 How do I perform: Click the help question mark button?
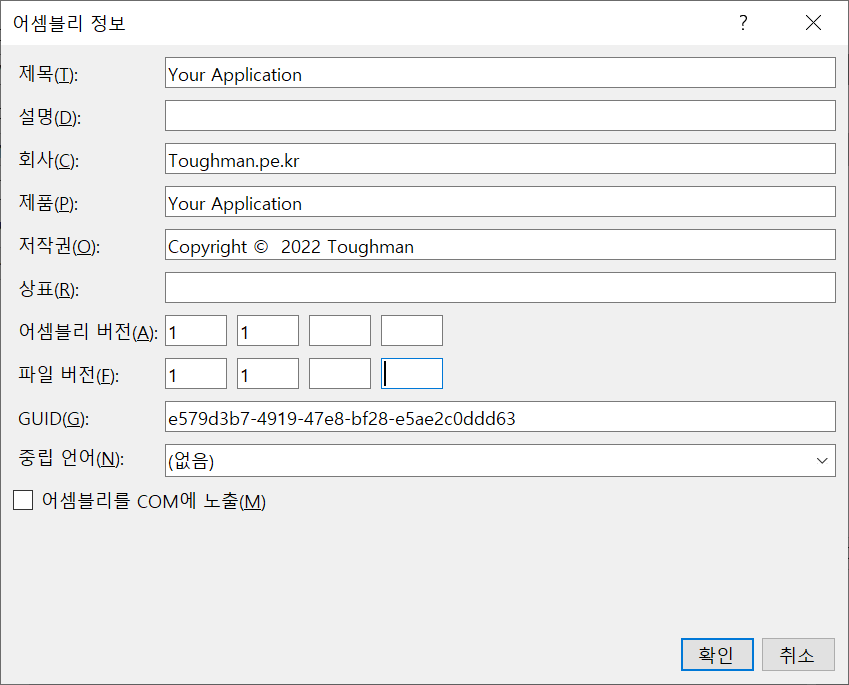pos(743,23)
